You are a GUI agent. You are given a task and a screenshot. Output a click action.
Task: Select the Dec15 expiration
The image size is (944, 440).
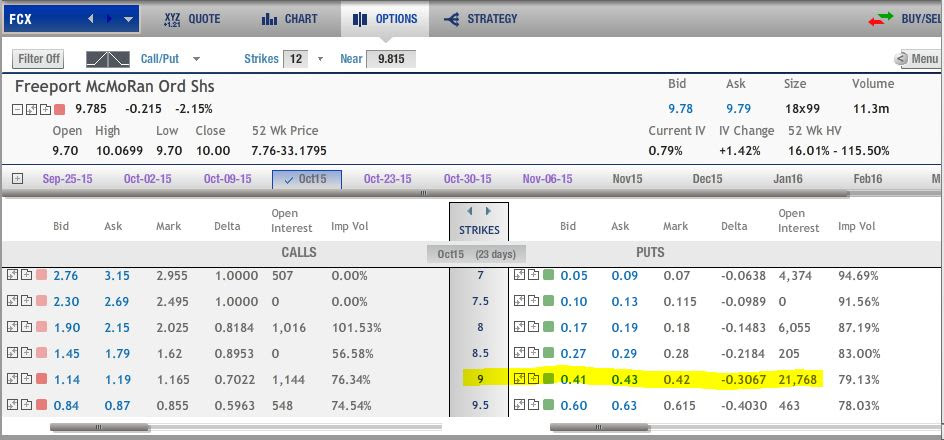(707, 179)
